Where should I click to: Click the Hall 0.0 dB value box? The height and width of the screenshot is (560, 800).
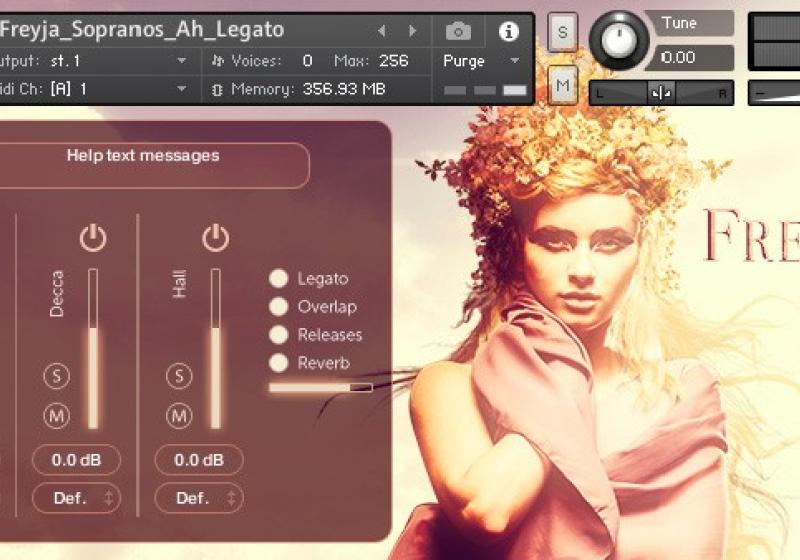point(199,460)
